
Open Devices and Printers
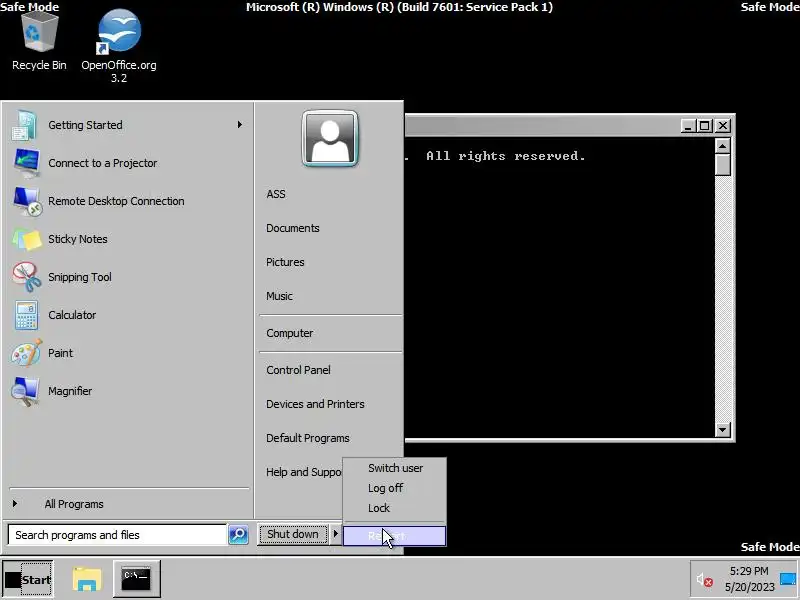click(x=315, y=404)
